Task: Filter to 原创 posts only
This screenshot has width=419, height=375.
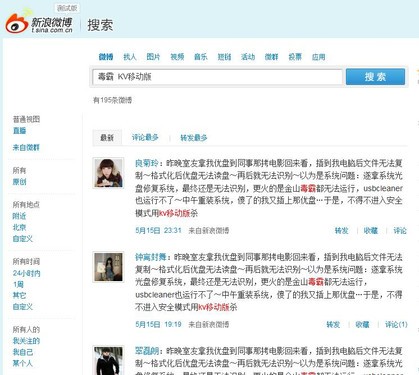Action: 19,182
